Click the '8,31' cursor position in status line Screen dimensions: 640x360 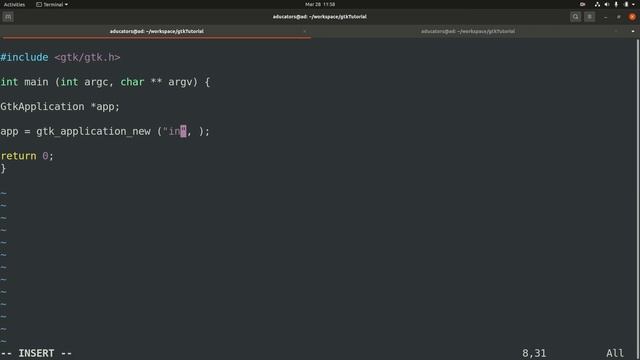pos(534,353)
